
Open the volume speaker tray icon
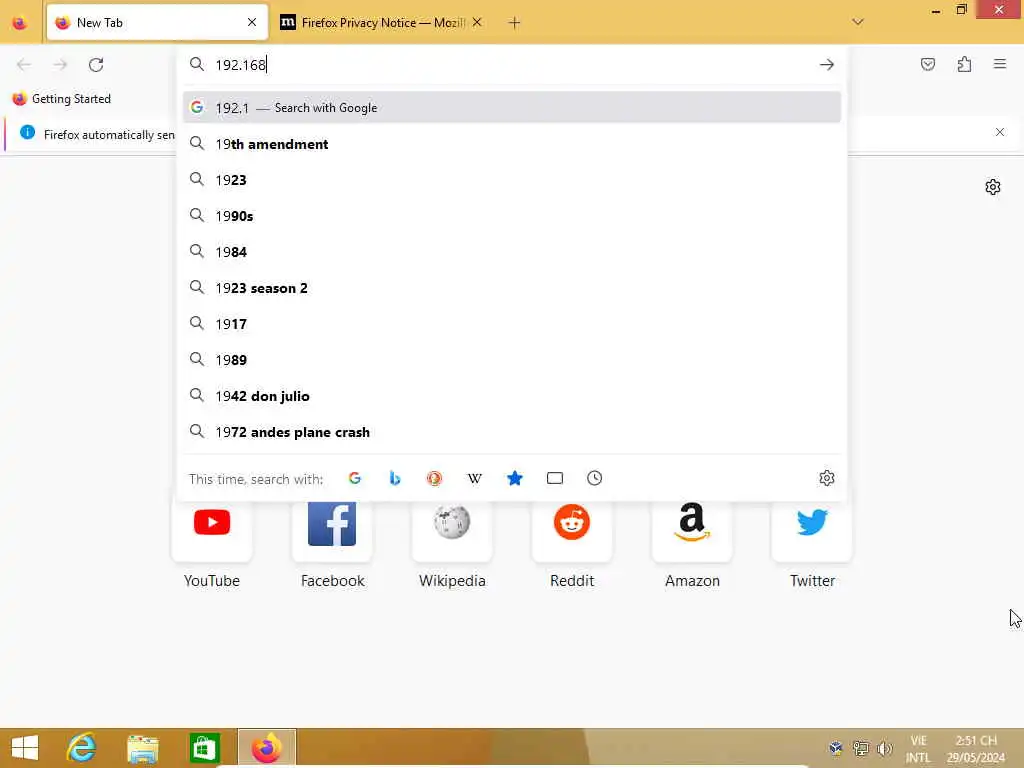point(884,748)
